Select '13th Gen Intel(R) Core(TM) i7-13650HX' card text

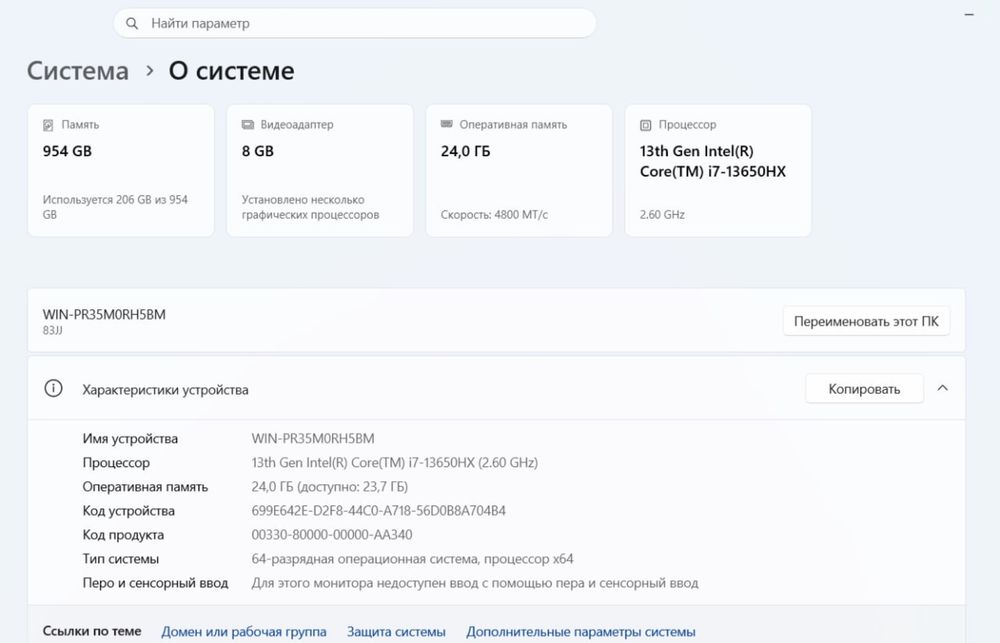coord(713,161)
